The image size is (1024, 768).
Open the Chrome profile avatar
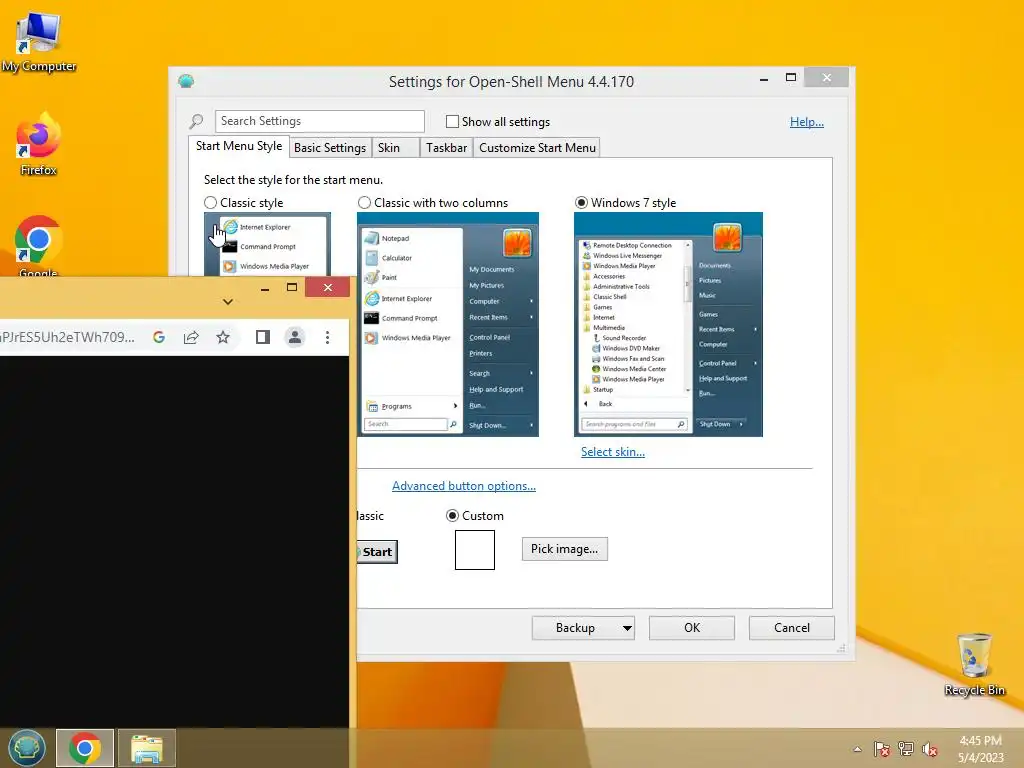coord(295,337)
